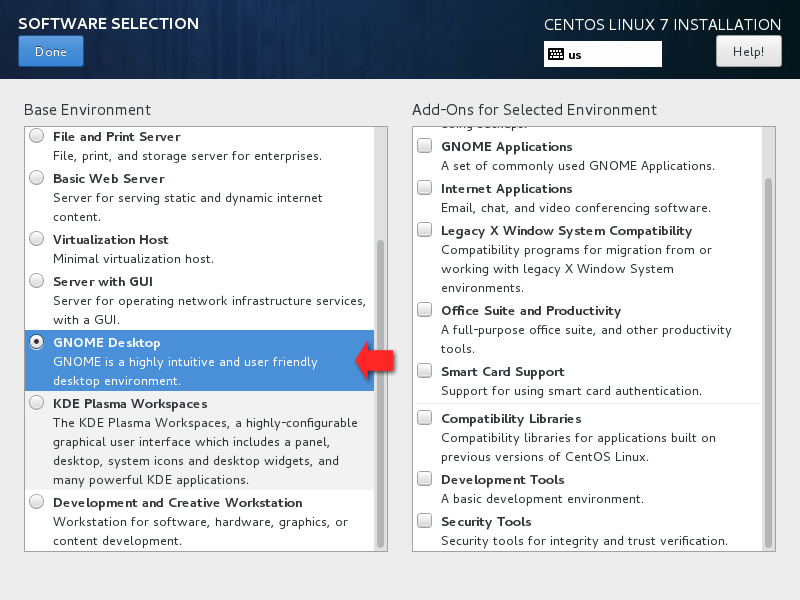The image size is (800, 600).
Task: Enable the Development Tools checkbox
Action: (424, 479)
